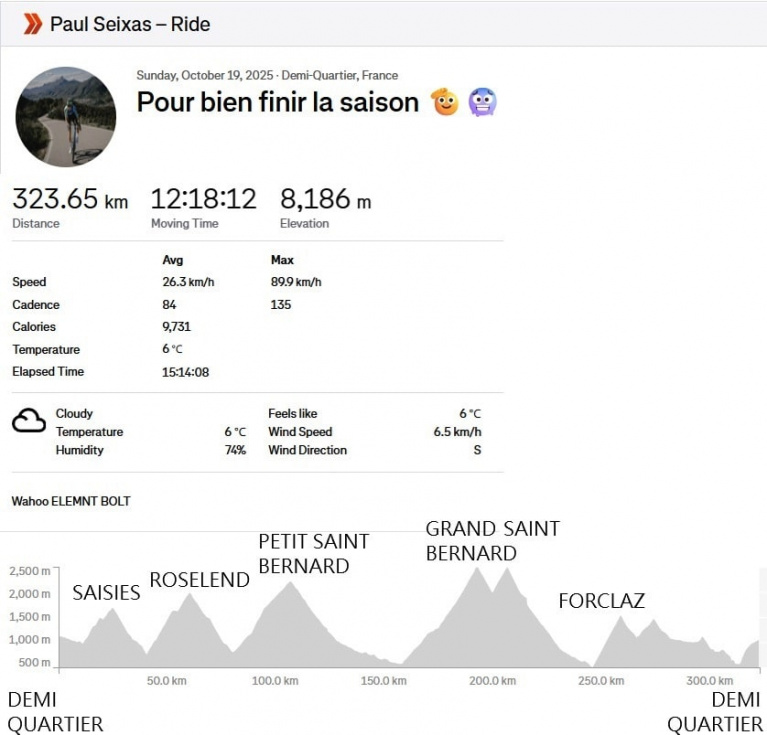Image resolution: width=767 pixels, height=735 pixels.
Task: Open the Paul Seixas – Ride header
Action: click(130, 24)
